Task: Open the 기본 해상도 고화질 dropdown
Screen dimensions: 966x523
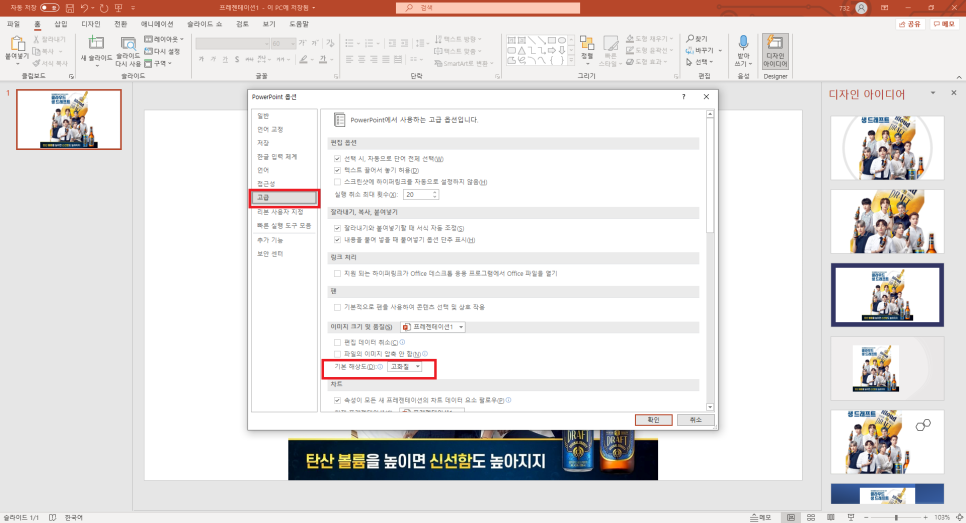Action: pyautogui.click(x=405, y=367)
